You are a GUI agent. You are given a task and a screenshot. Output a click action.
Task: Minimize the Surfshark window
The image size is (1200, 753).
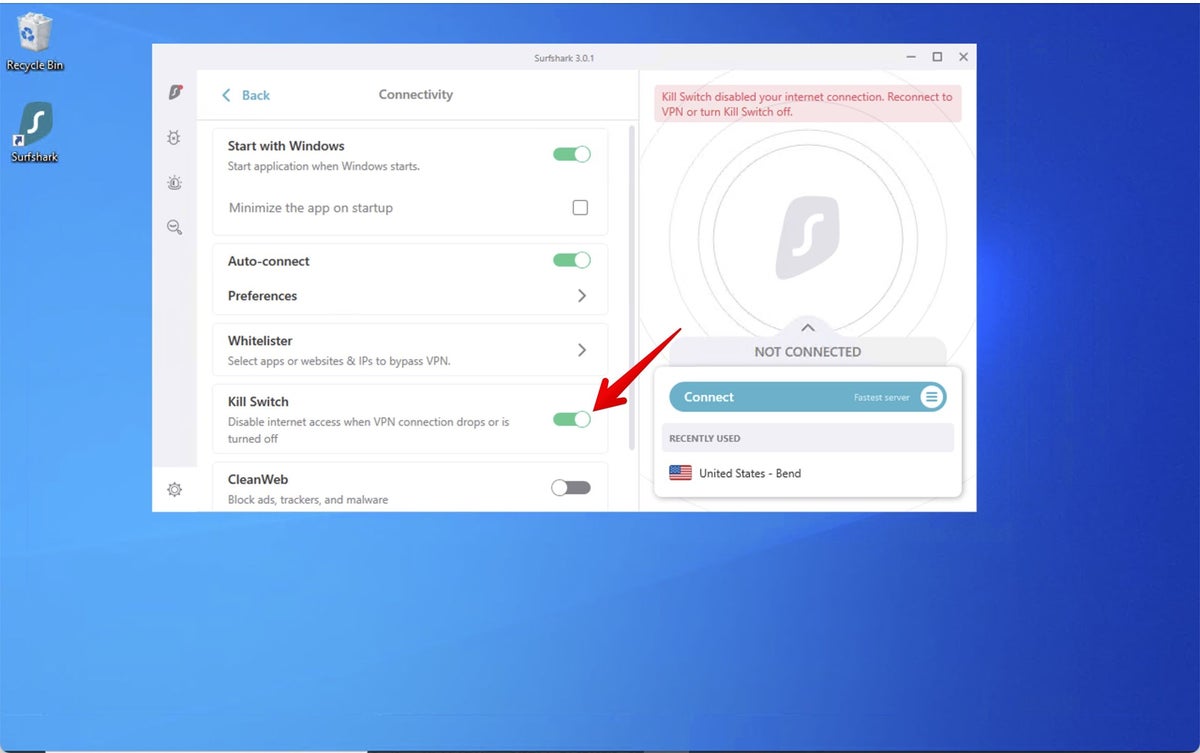tap(911, 57)
